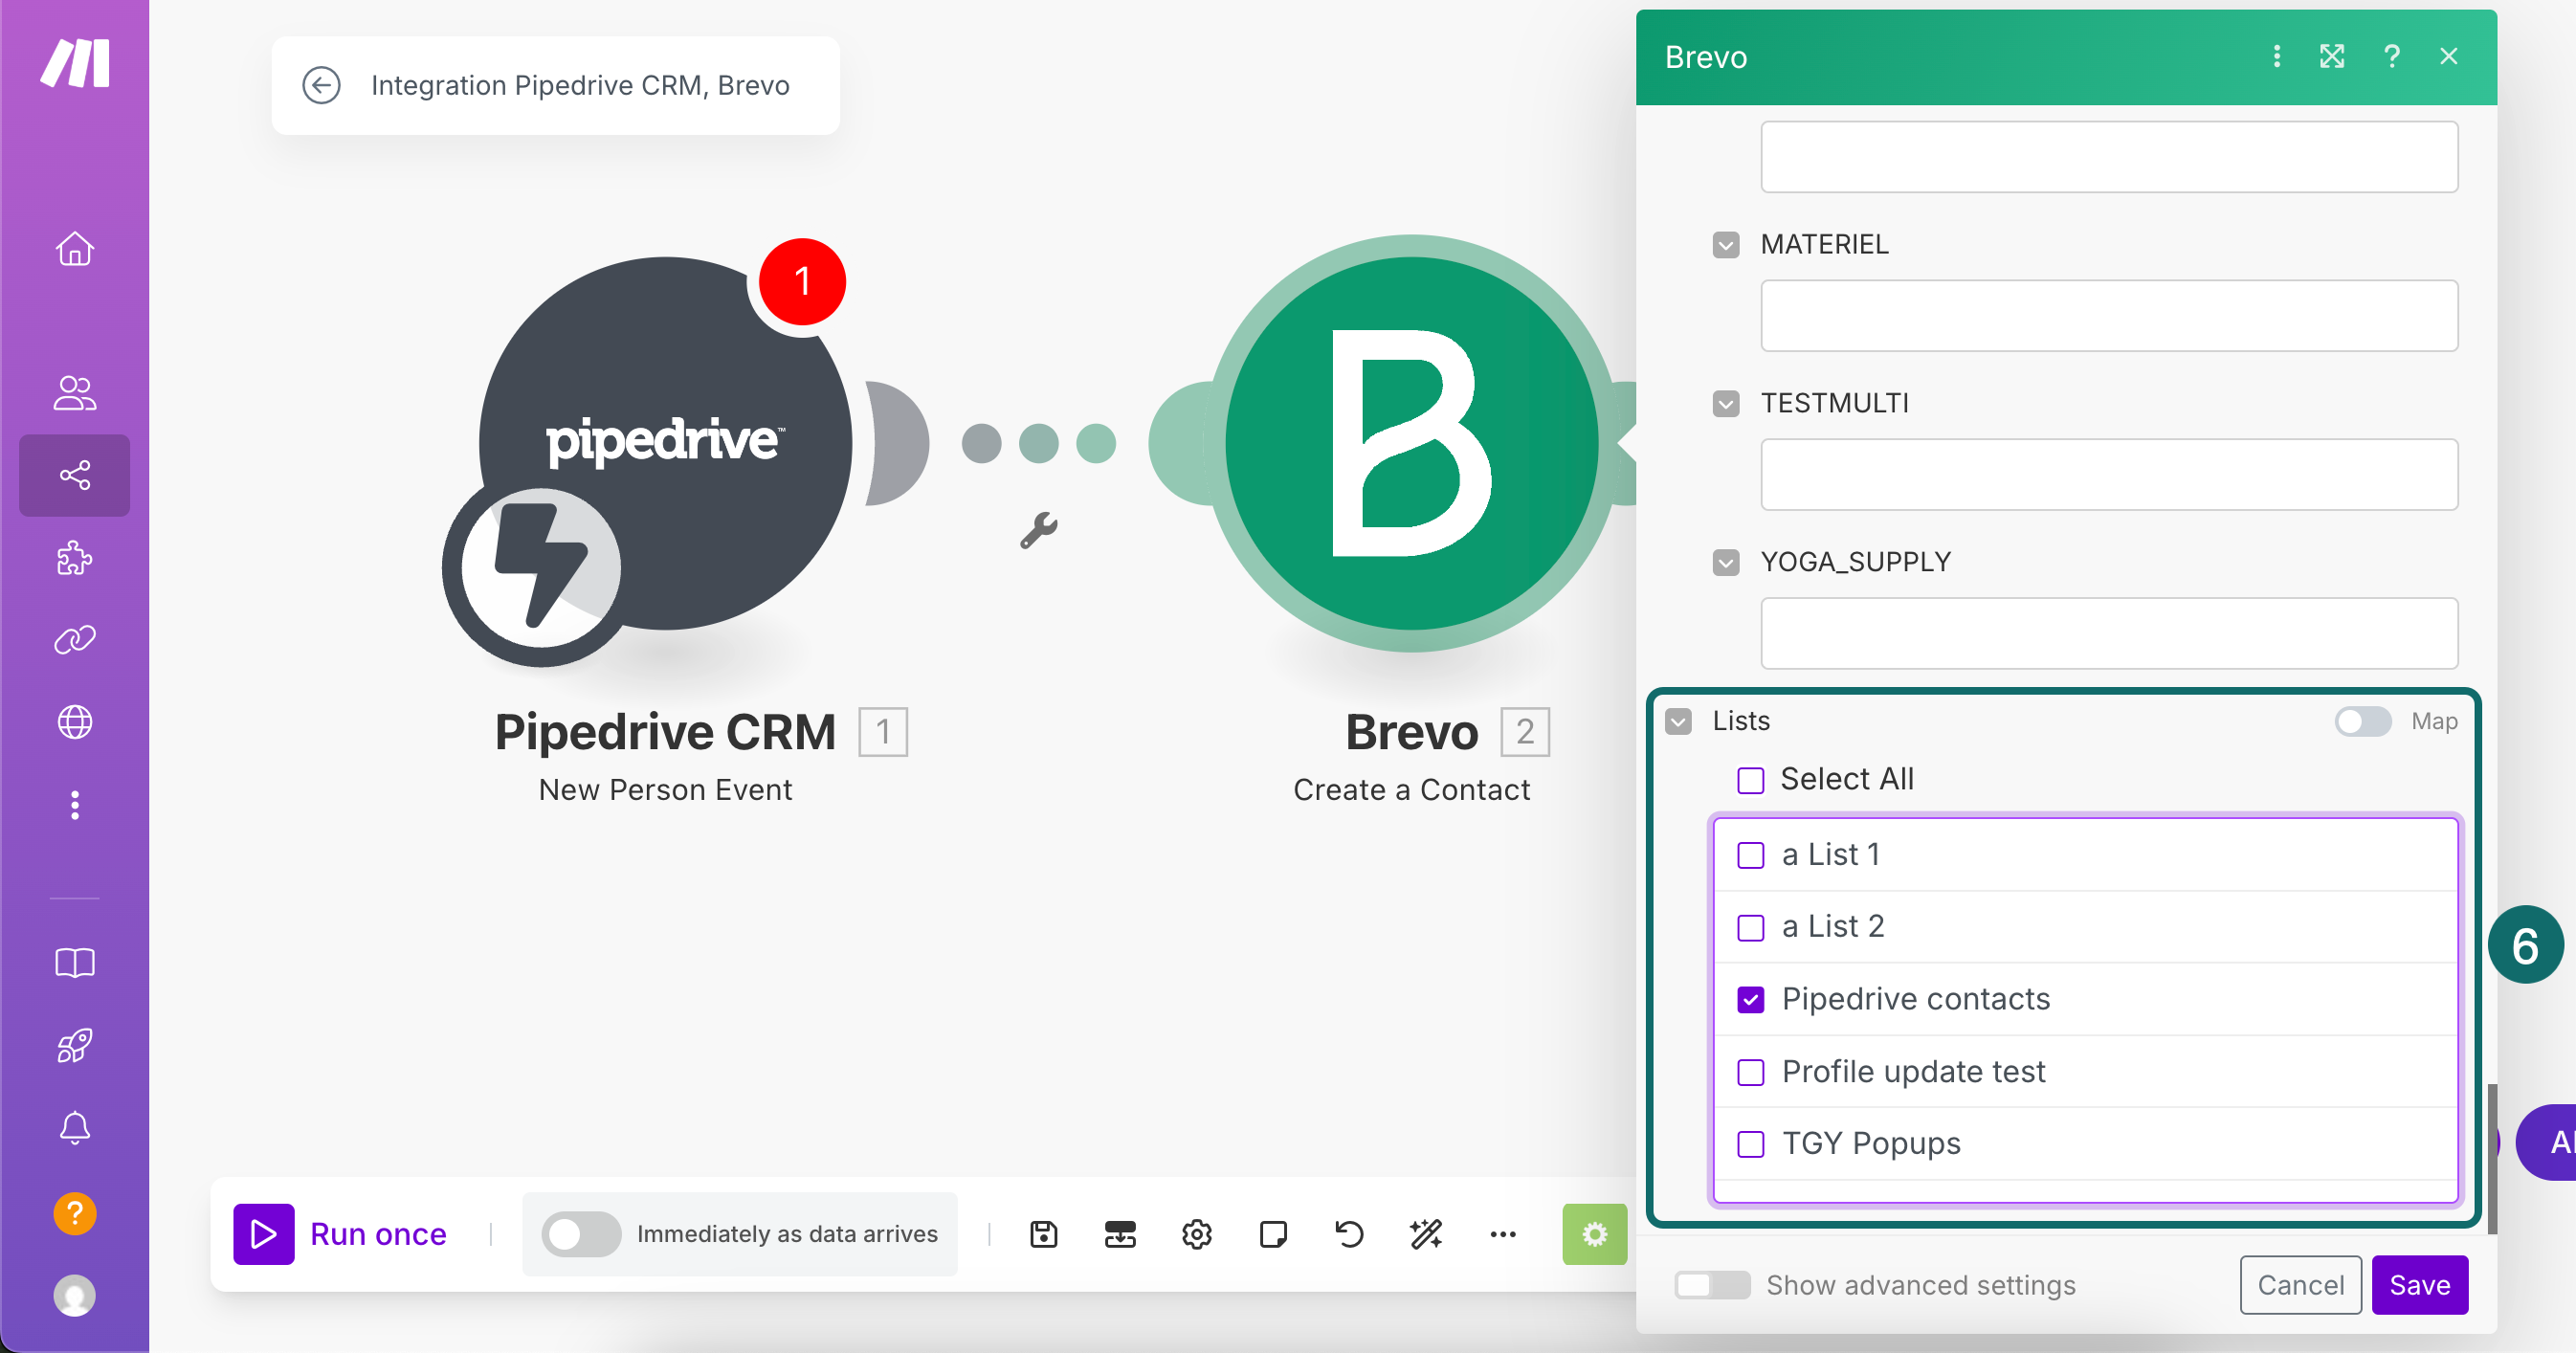Toggle the Immediately as data arrives scheduling switch

(581, 1234)
